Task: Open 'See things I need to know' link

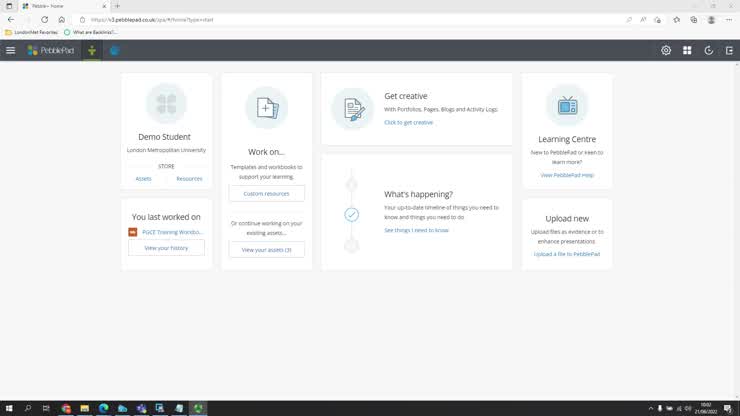Action: (416, 230)
